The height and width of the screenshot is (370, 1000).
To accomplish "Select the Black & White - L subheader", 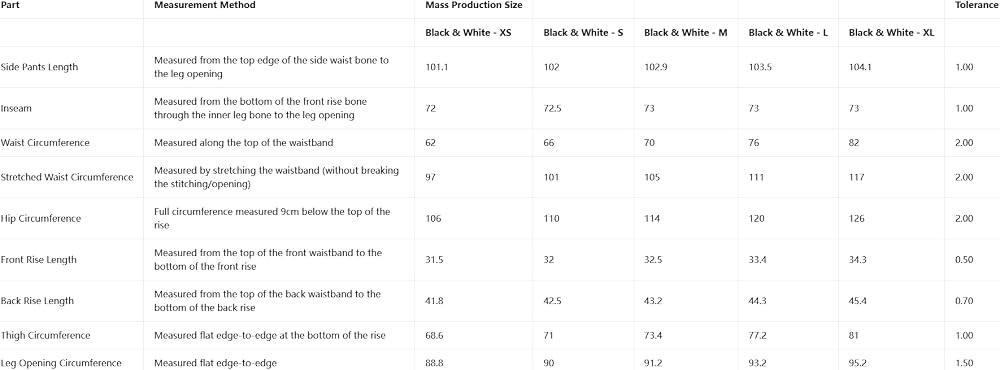I will tap(788, 33).
